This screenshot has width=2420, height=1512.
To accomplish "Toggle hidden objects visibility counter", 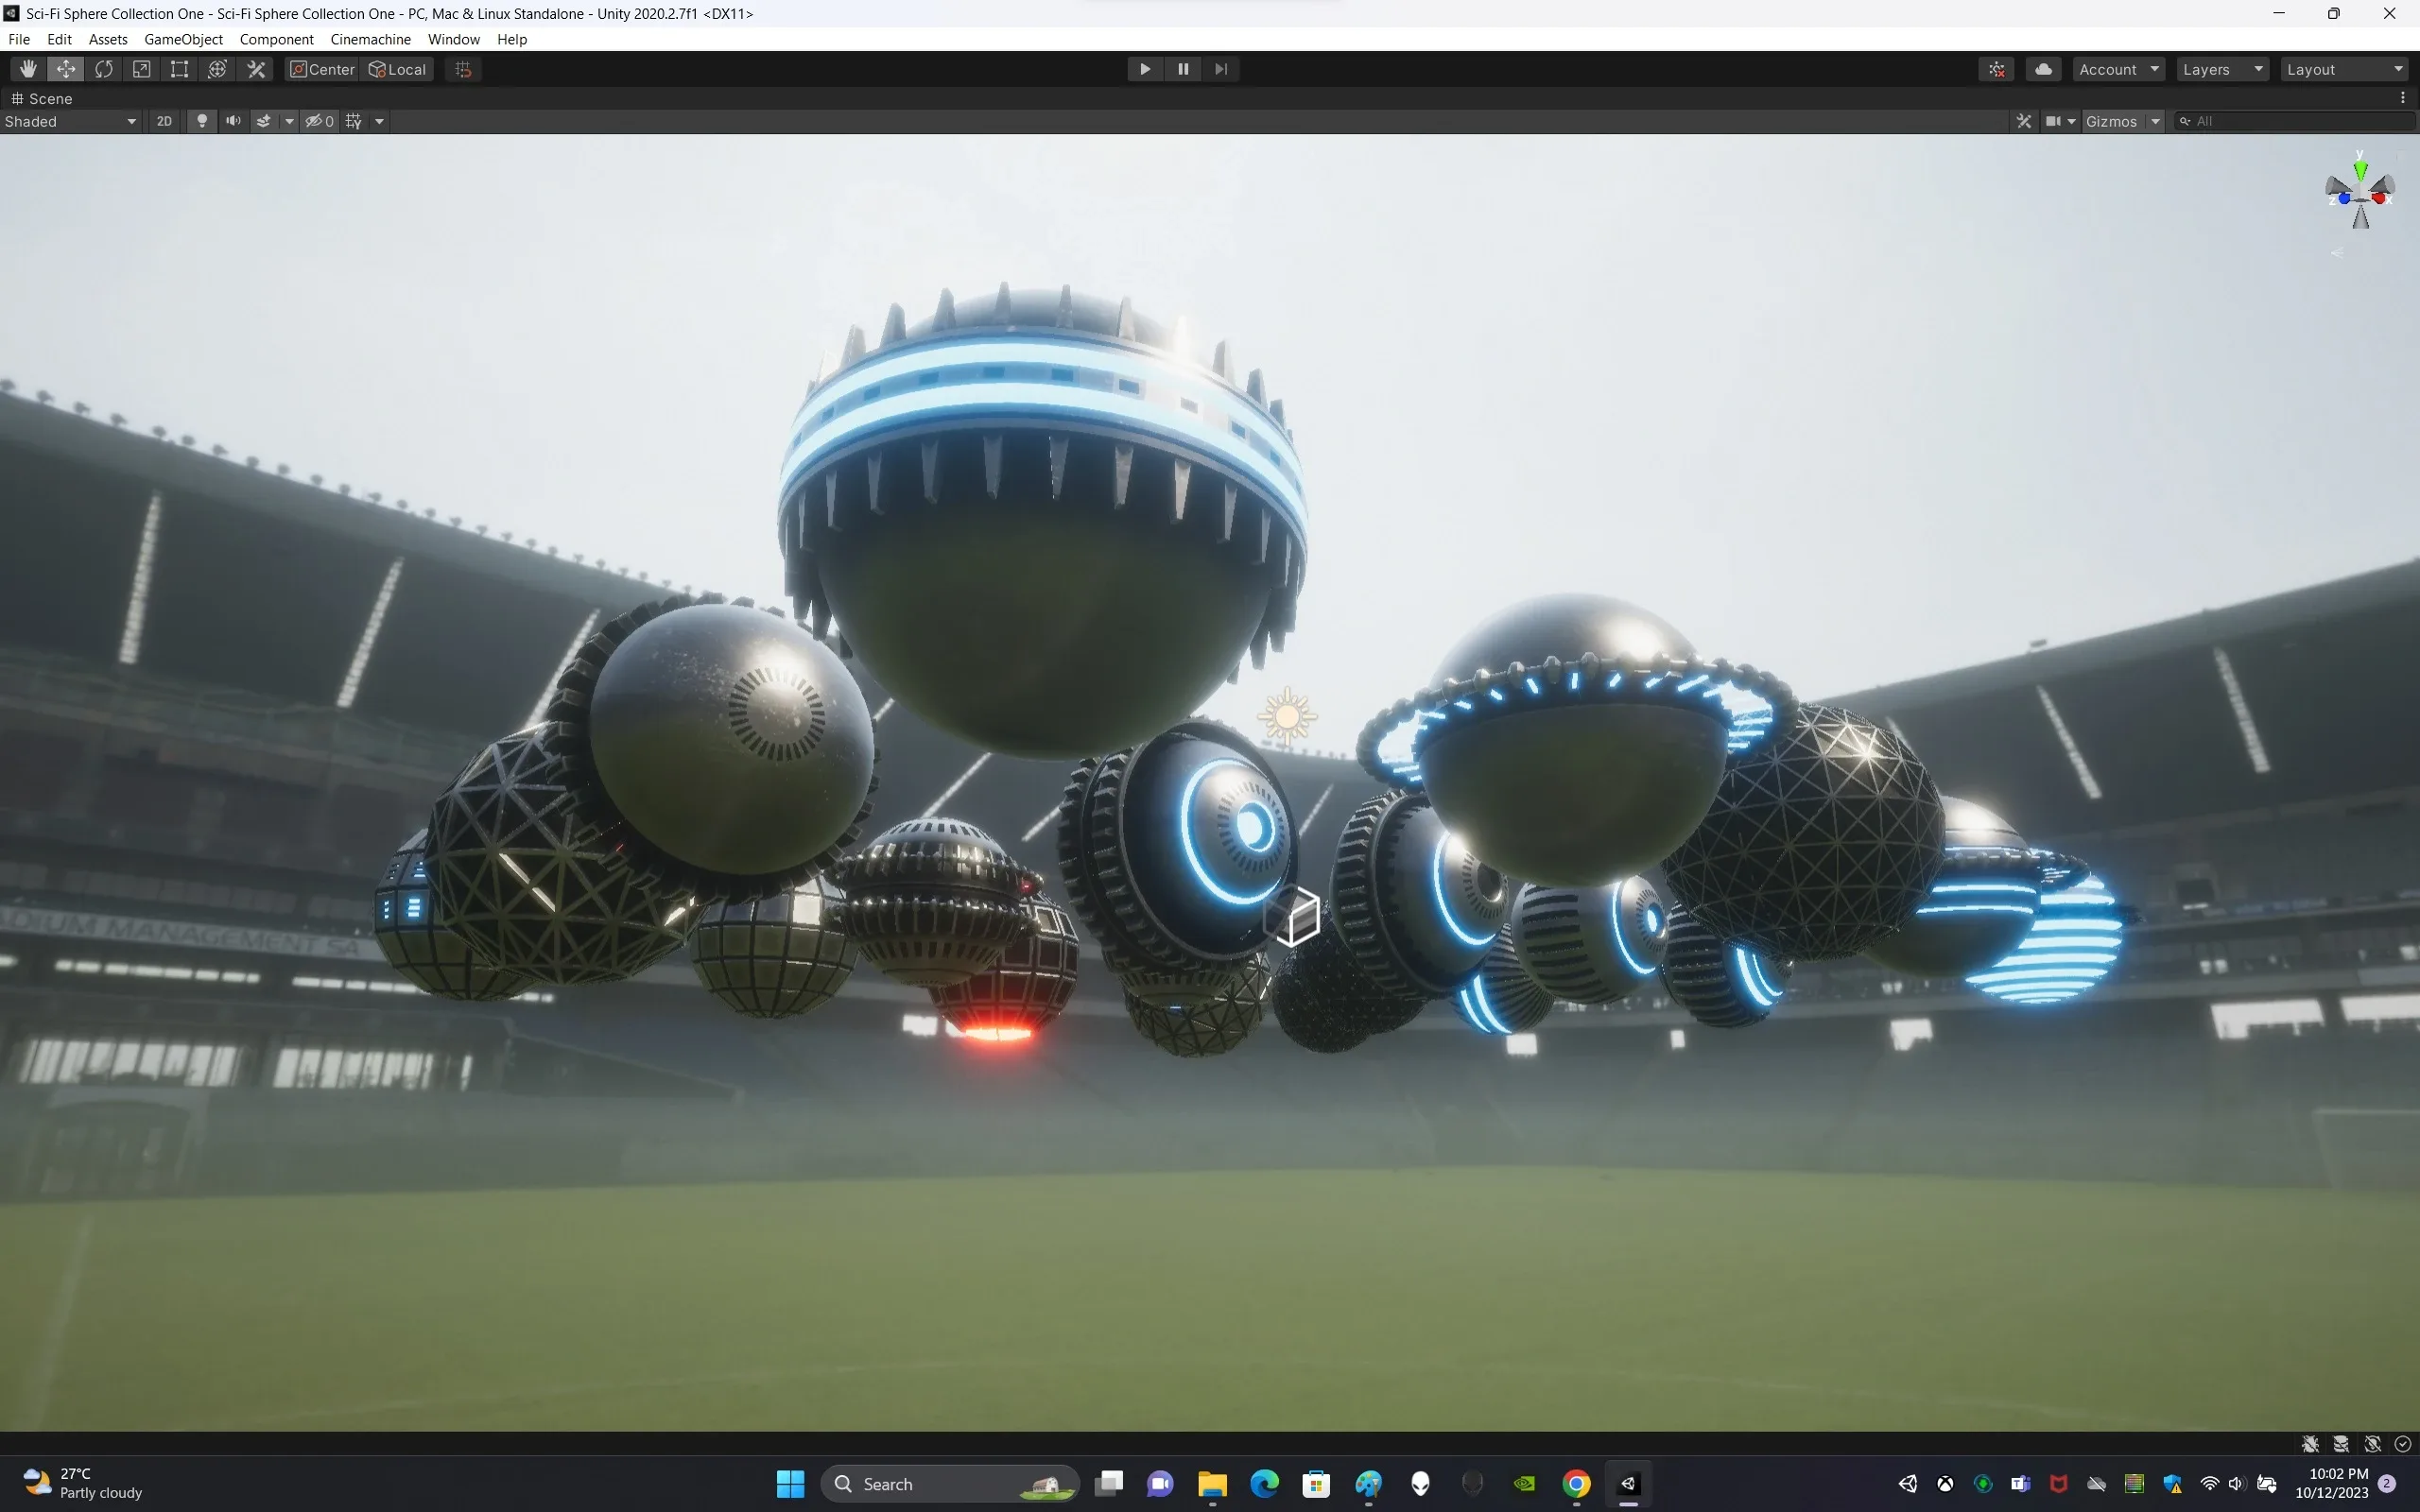I will 320,121.
